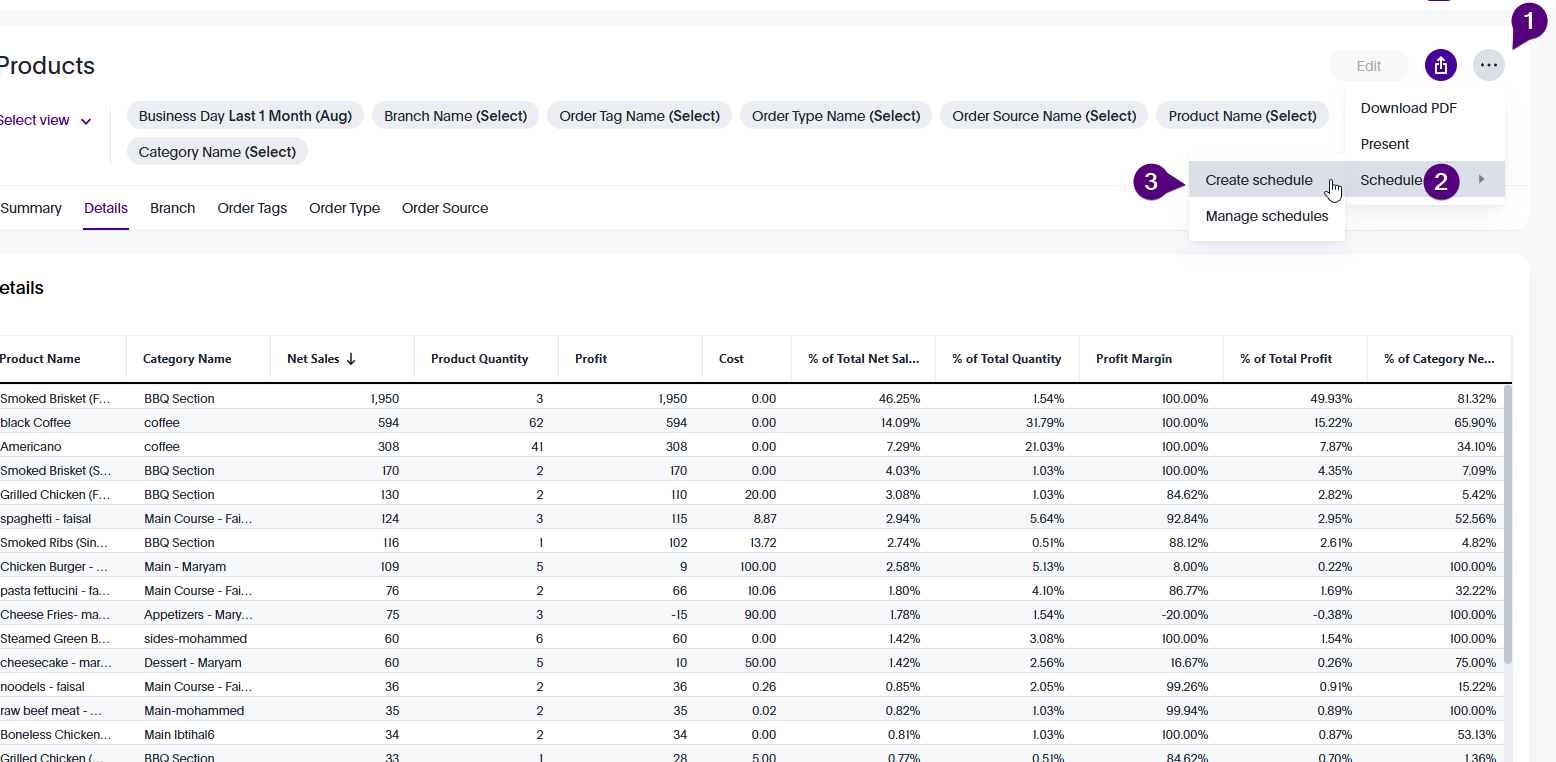Click the share export icon
The width and height of the screenshot is (1556, 762).
point(1440,66)
